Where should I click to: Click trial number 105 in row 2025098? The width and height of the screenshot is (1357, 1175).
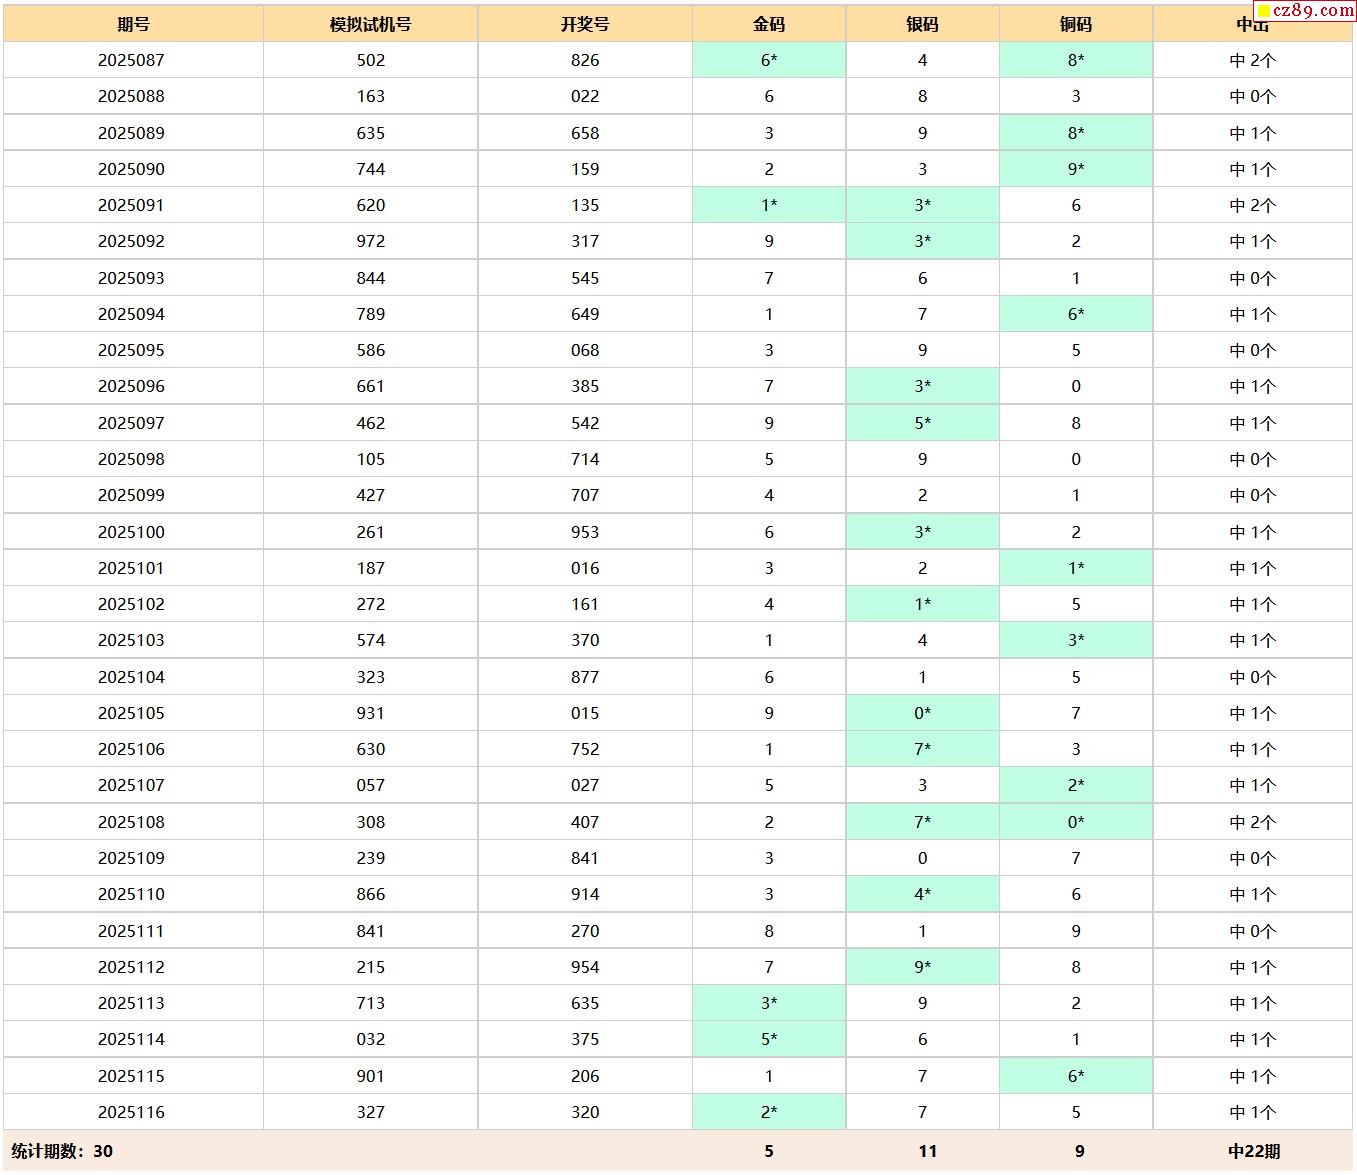(371, 459)
